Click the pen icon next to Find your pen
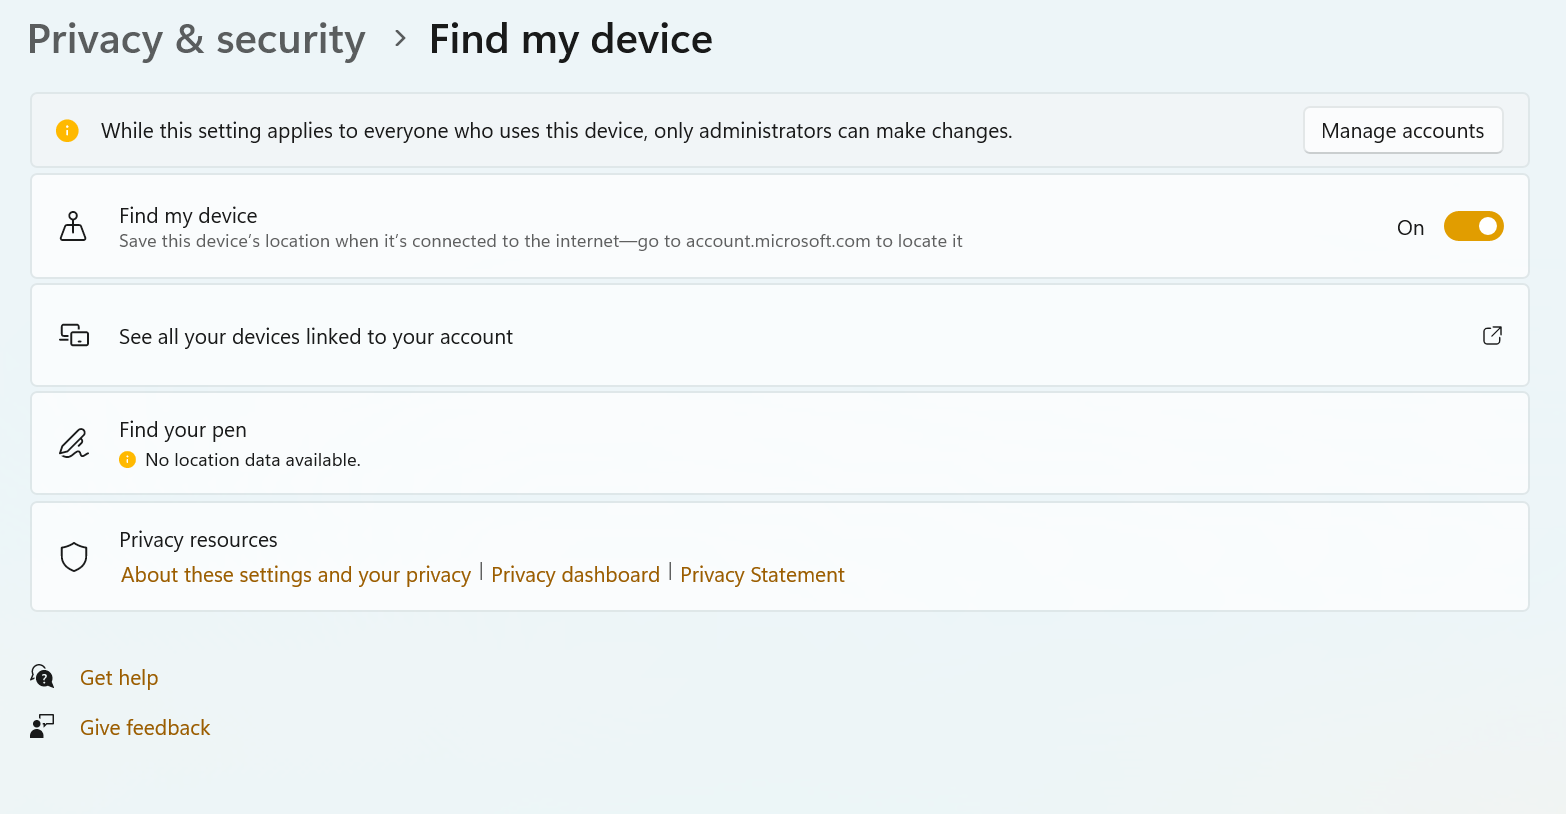Screen dimensions: 1566x814 73,443
